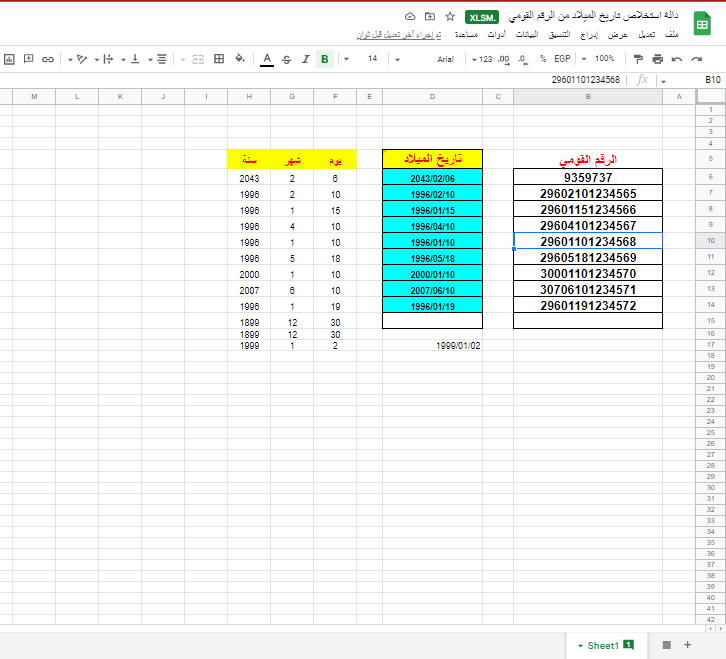
Task: Click the move to folder icon
Action: tap(430, 17)
